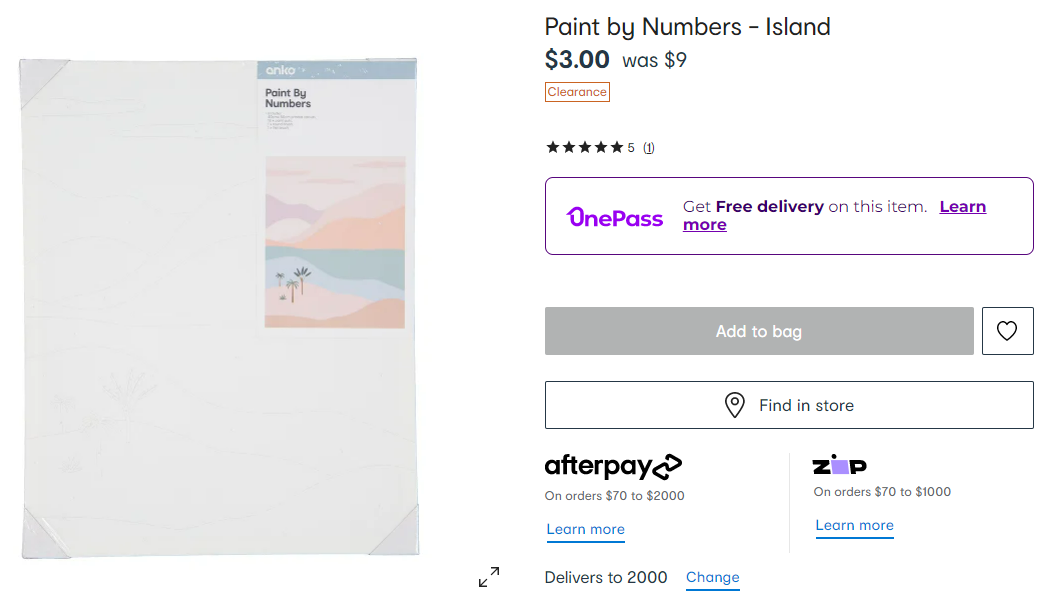Image resolution: width=1048 pixels, height=601 pixels.
Task: Click the anko brand logo on packaging
Action: [x=277, y=70]
